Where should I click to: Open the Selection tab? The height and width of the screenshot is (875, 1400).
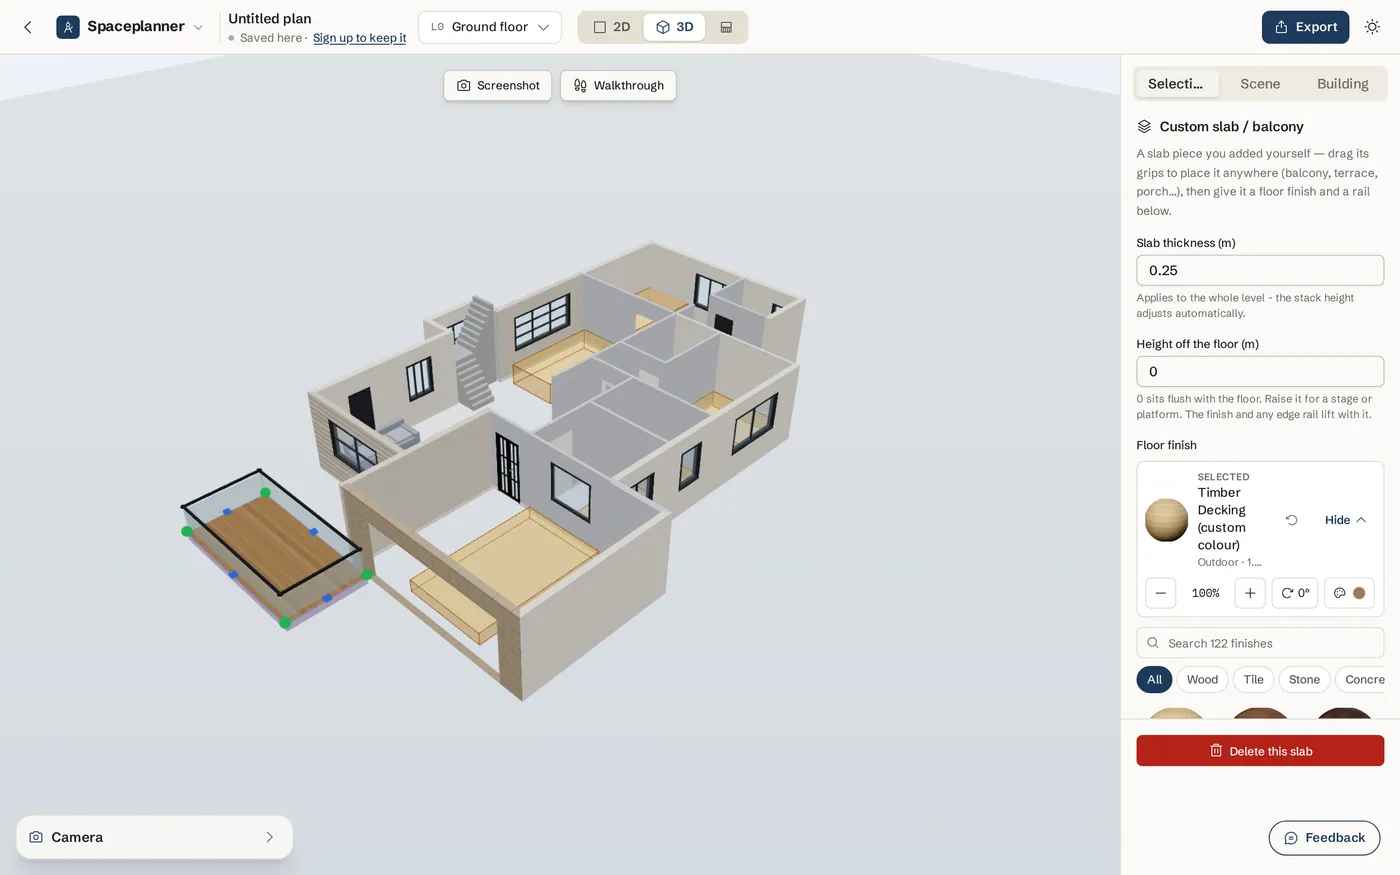coord(1176,84)
